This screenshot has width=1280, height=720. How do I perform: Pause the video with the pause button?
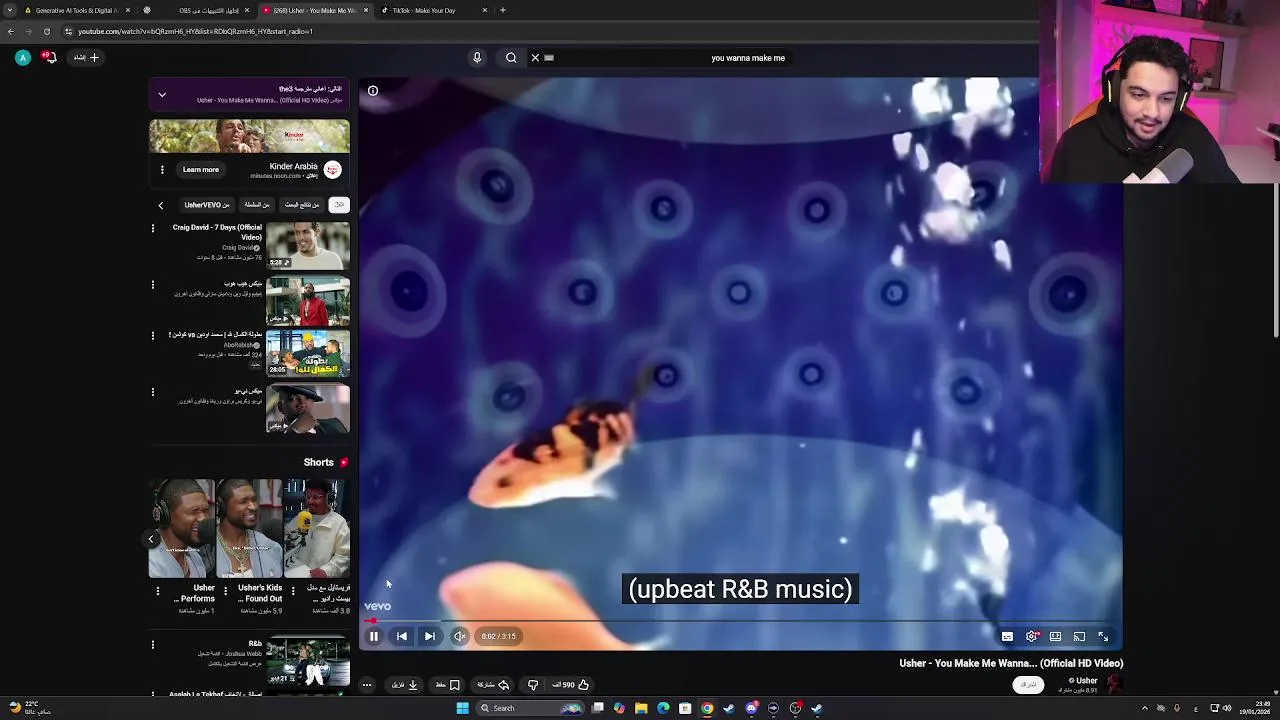coord(374,636)
